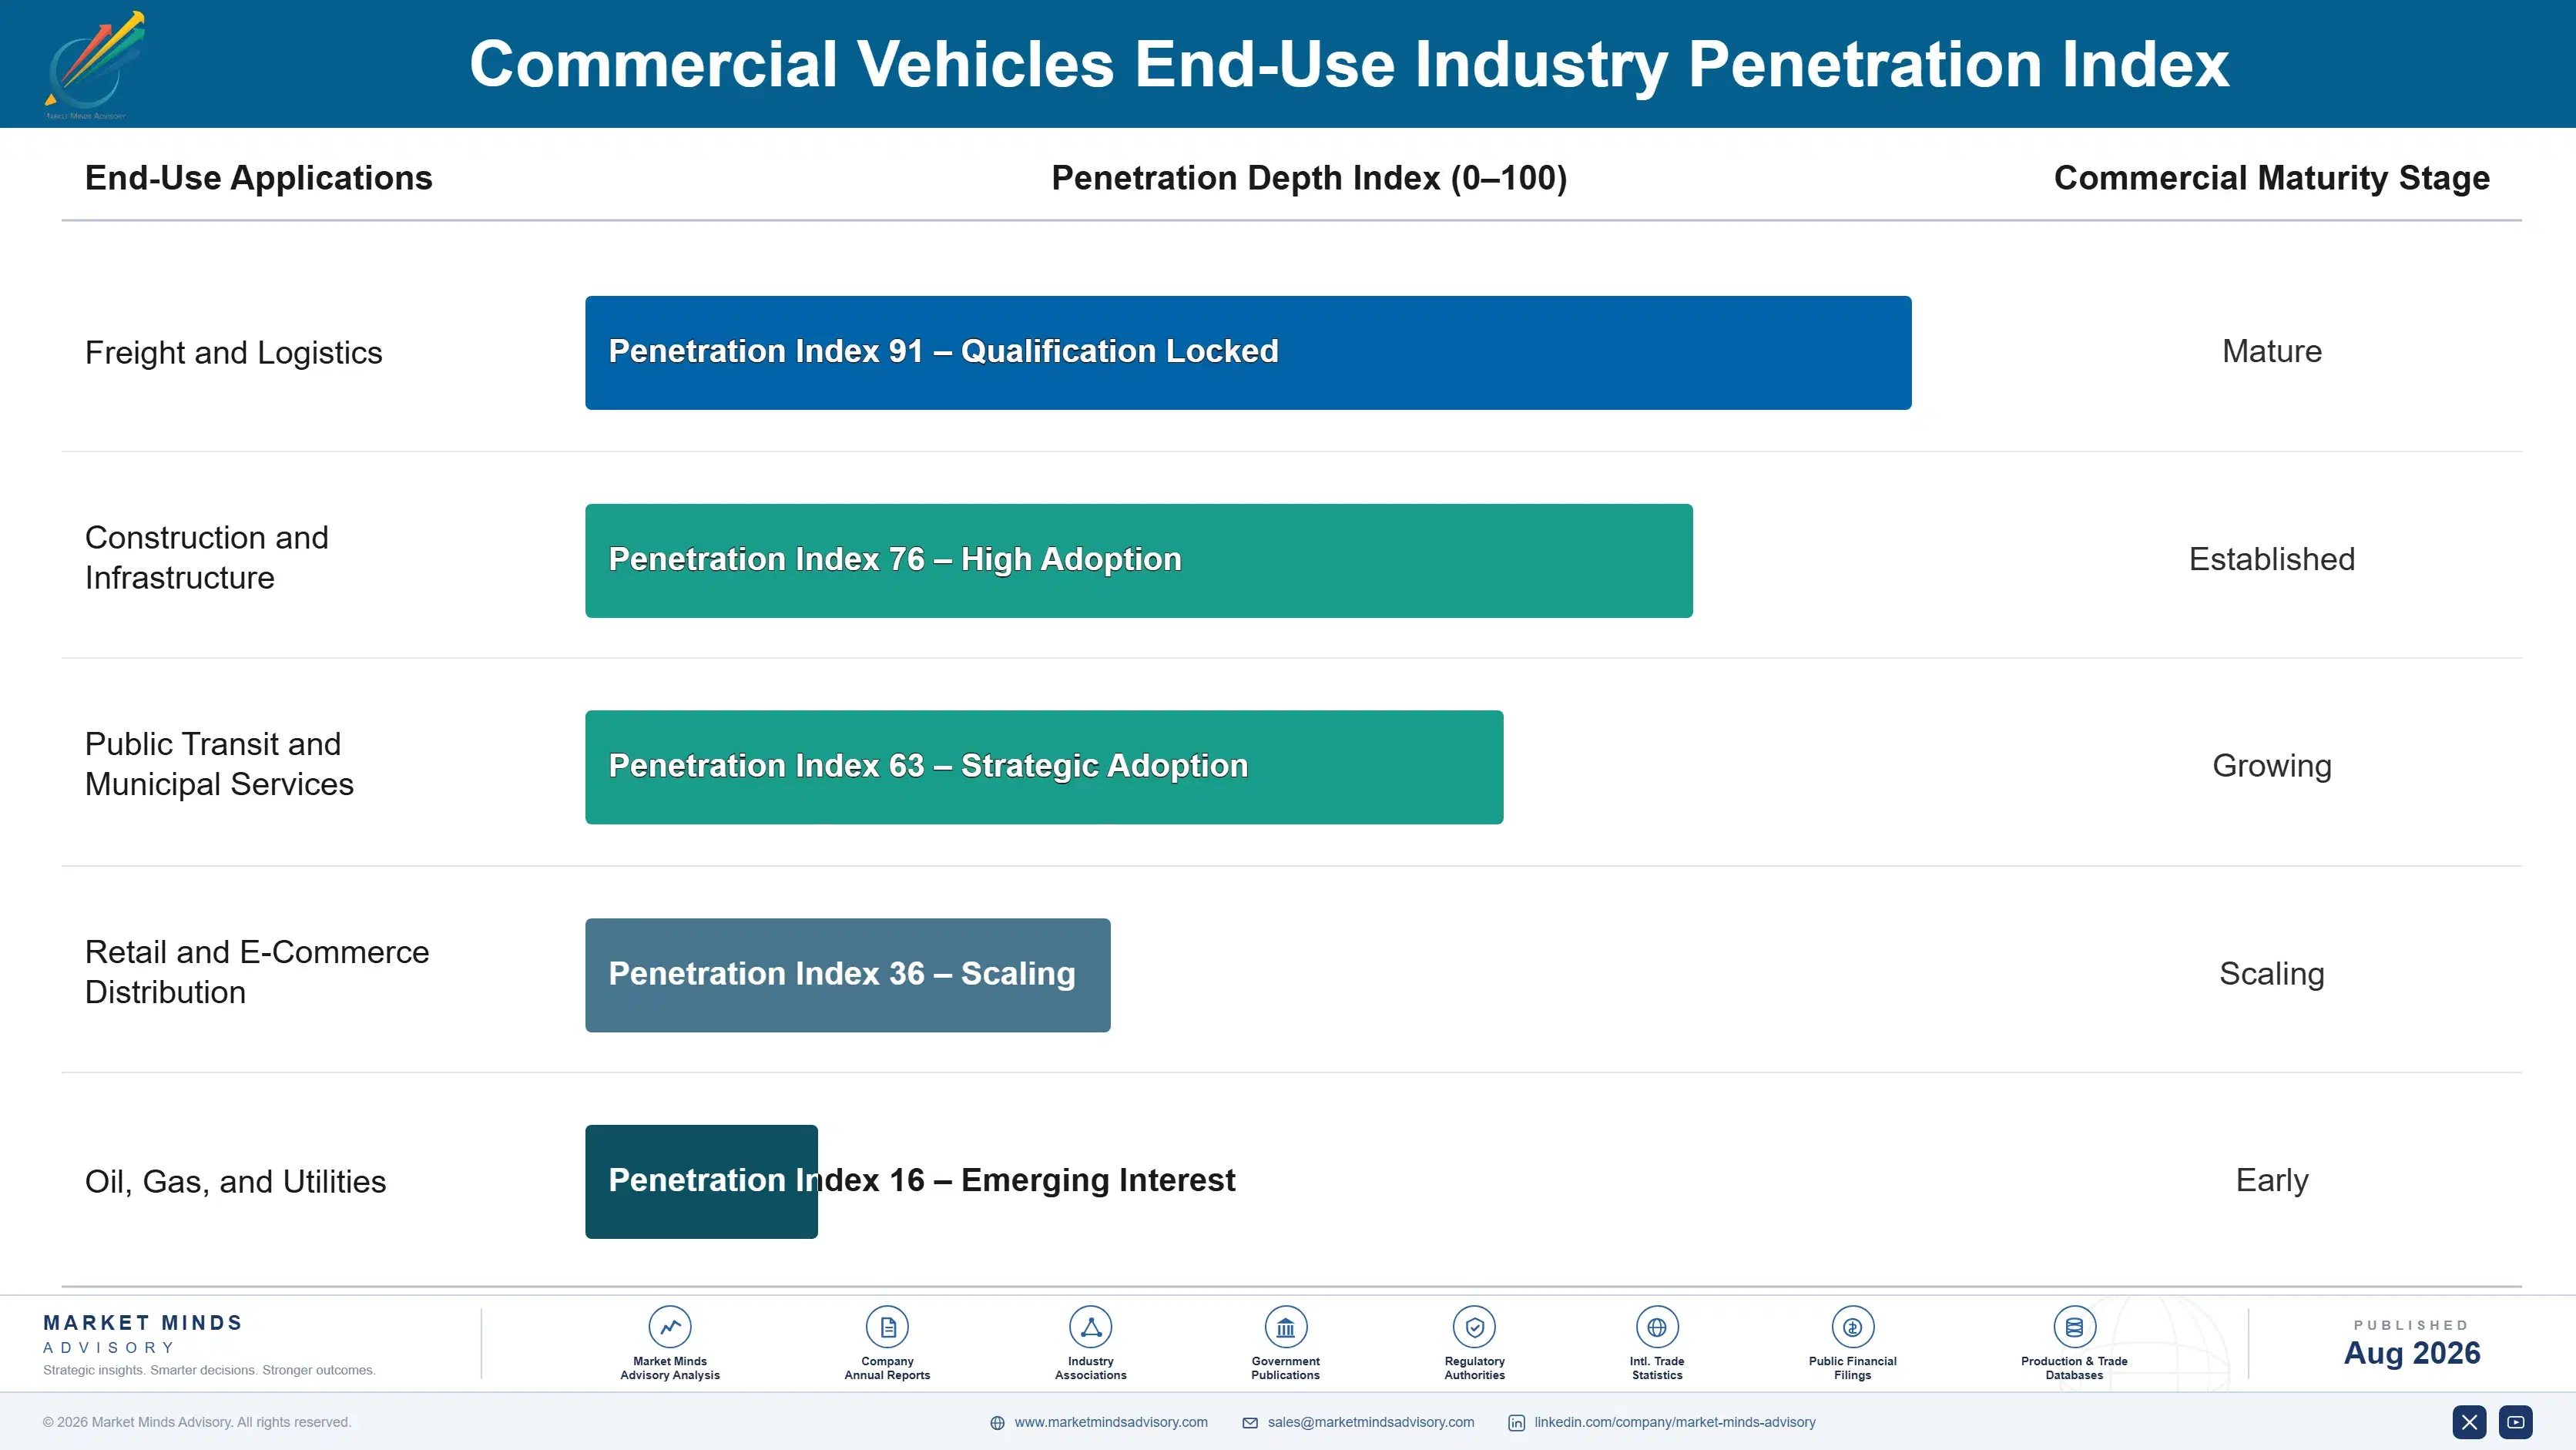Click the globe icon beside website URL
The image size is (2576, 1450).
pyautogui.click(x=997, y=1423)
